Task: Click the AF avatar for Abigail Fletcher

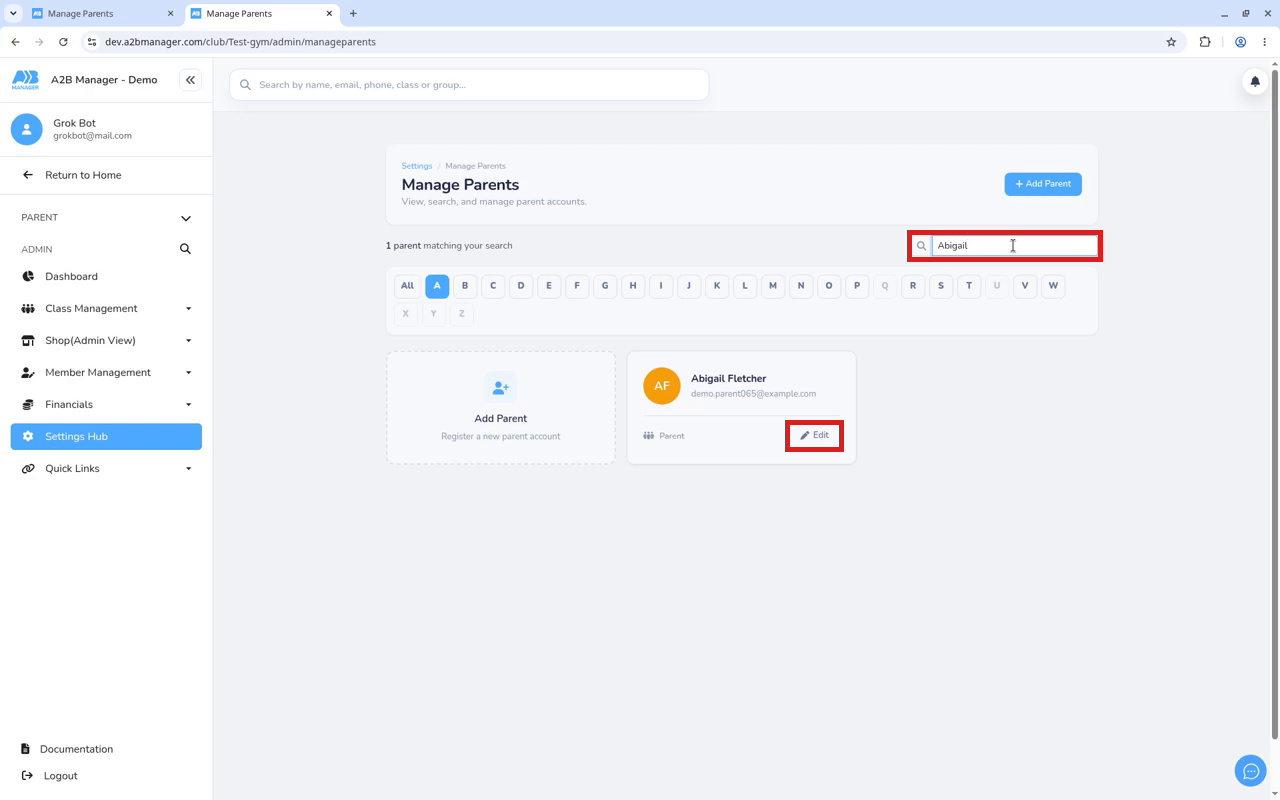Action: click(x=662, y=386)
